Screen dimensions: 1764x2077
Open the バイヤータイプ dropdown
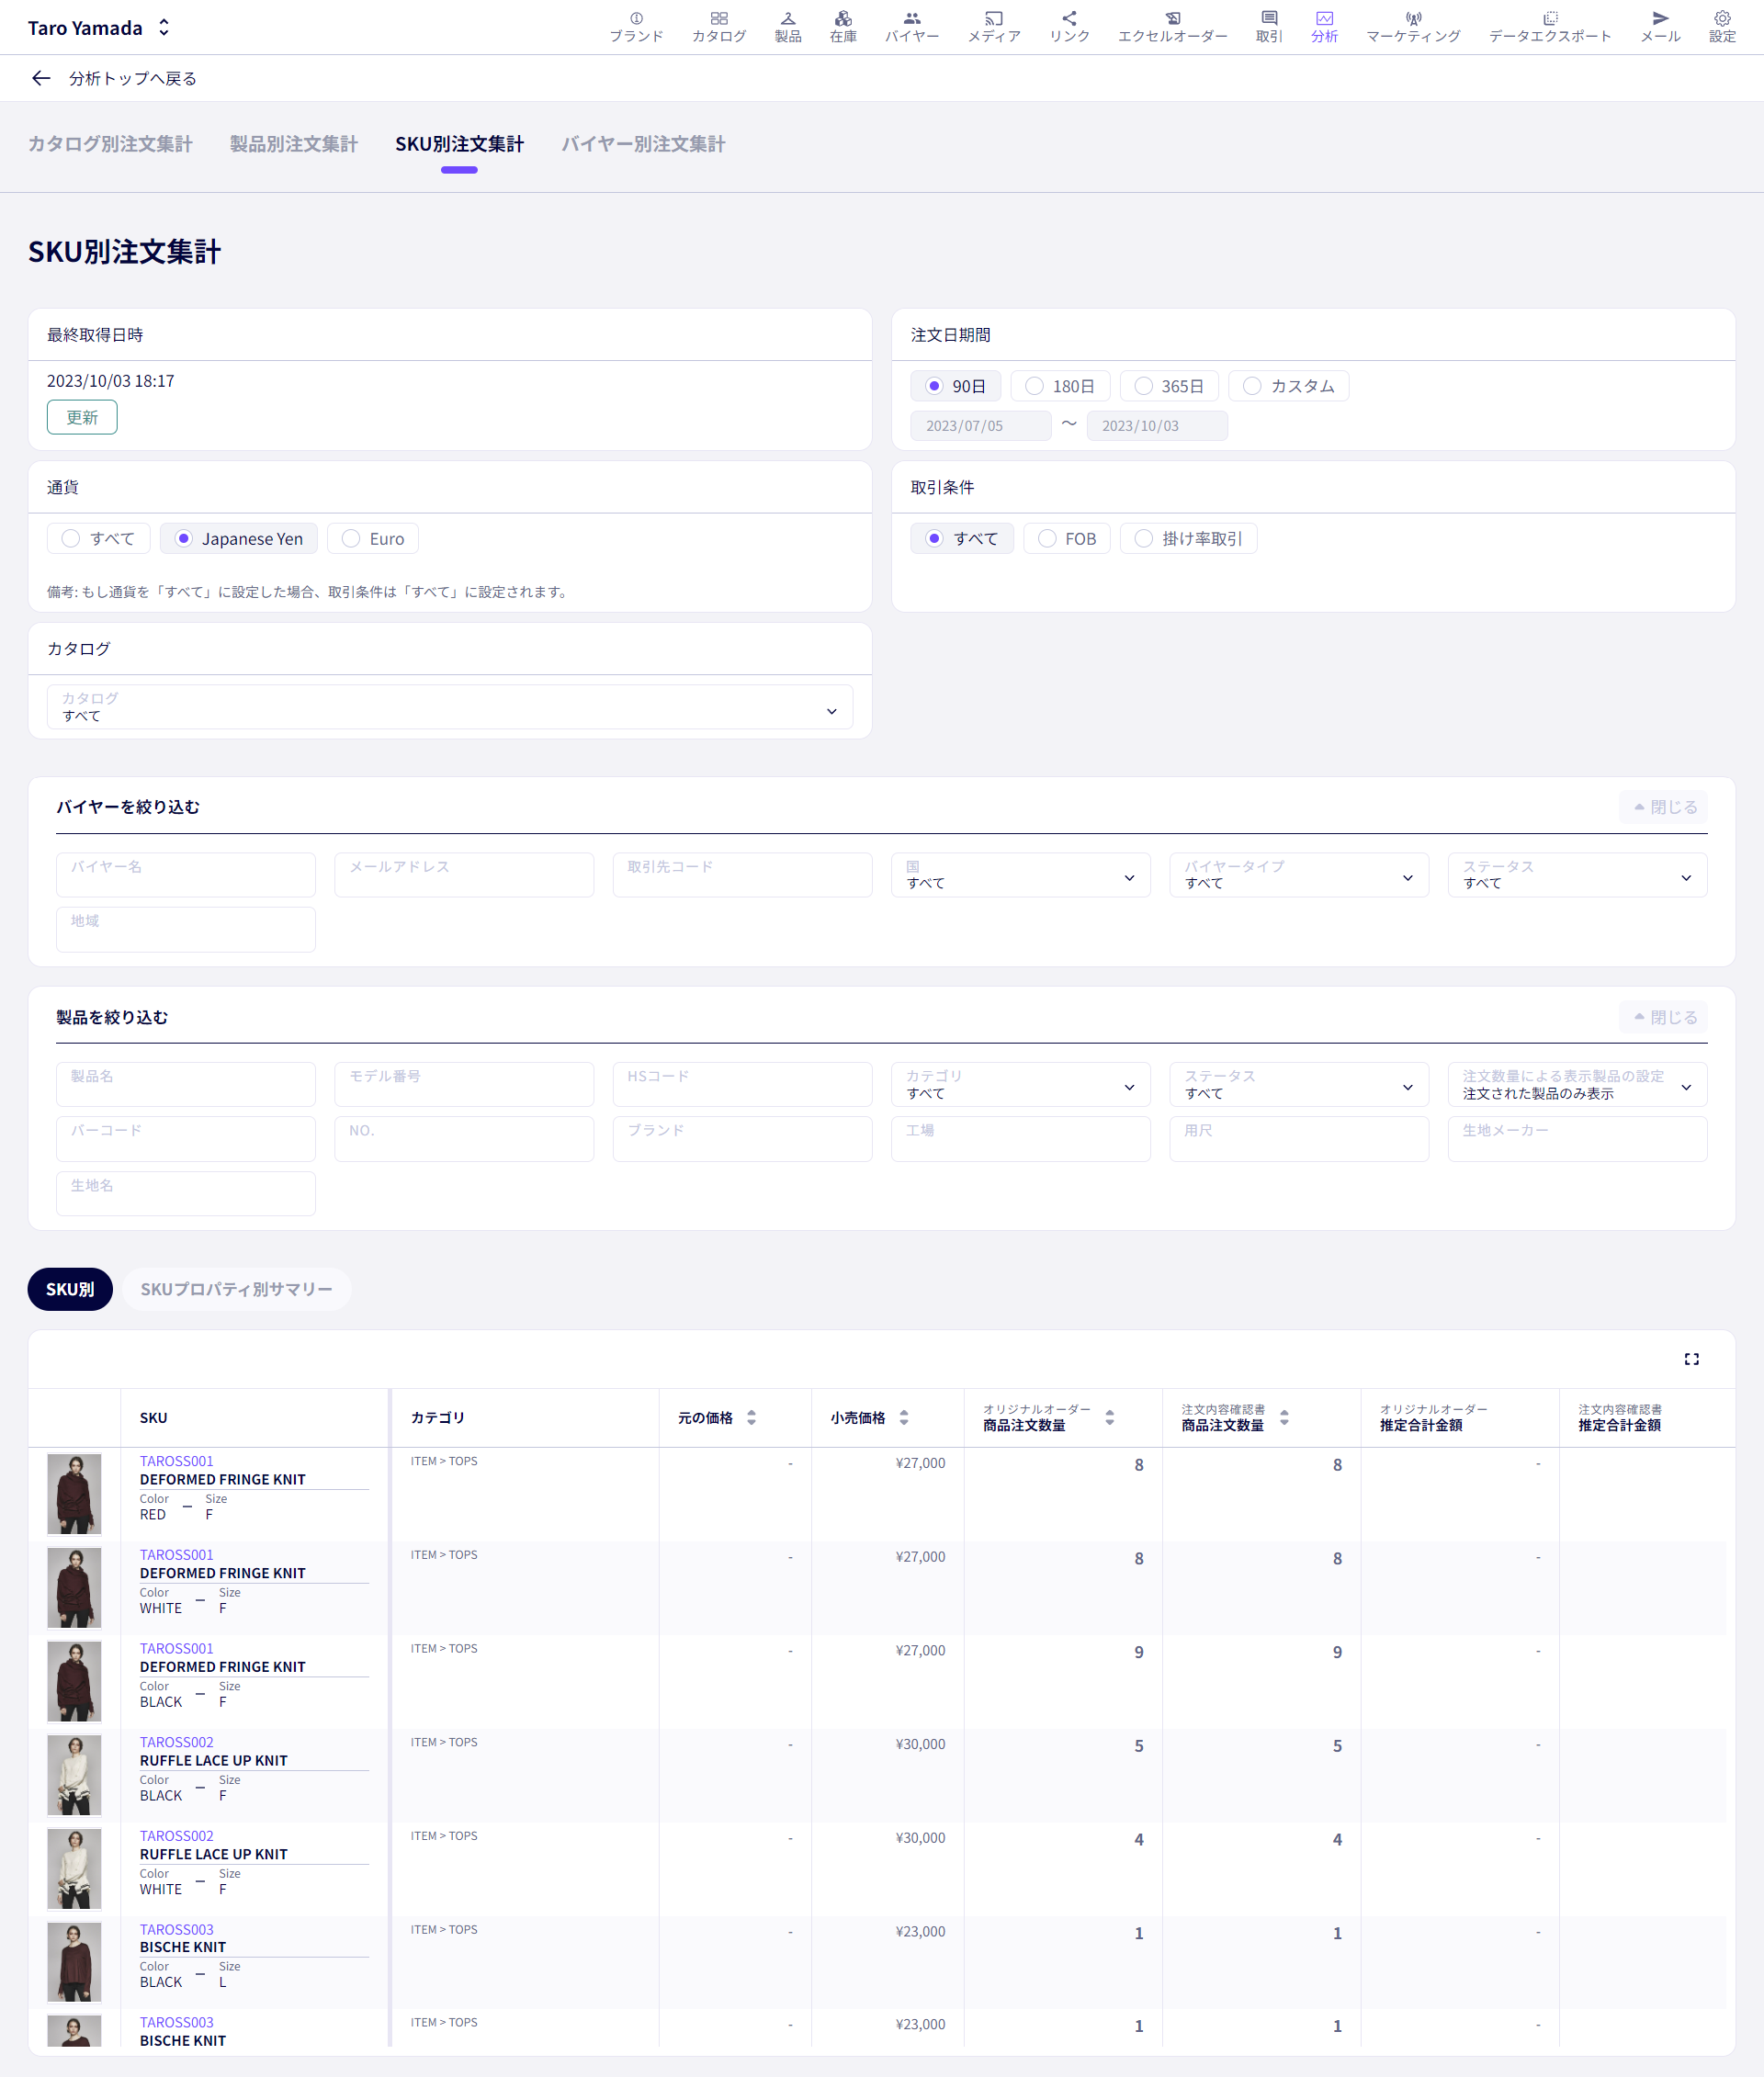tap(1298, 875)
